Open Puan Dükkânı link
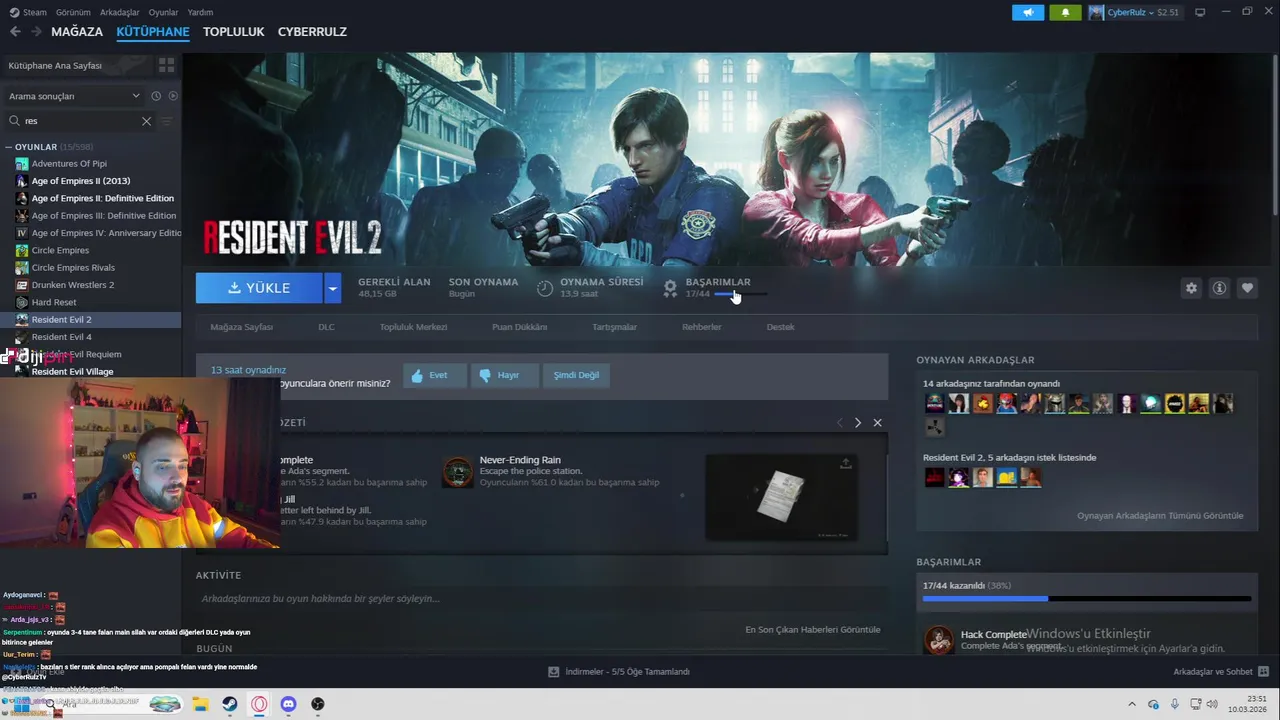The width and height of the screenshot is (1280, 720). click(x=519, y=327)
